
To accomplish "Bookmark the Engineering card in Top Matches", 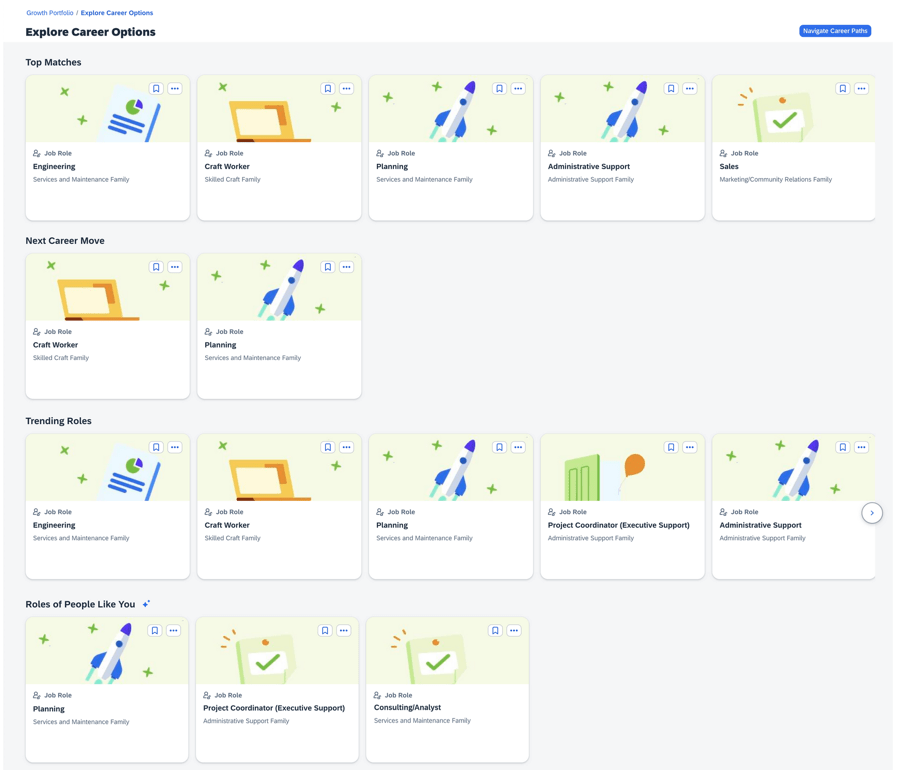I will [x=156, y=89].
